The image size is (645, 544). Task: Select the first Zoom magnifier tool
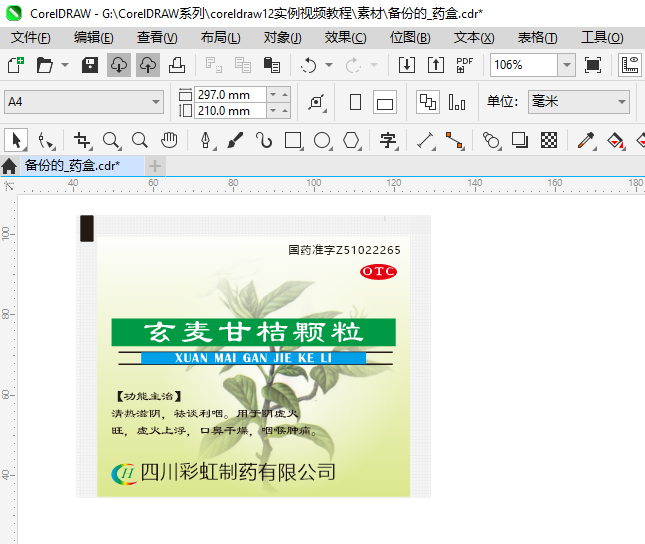[x=111, y=140]
